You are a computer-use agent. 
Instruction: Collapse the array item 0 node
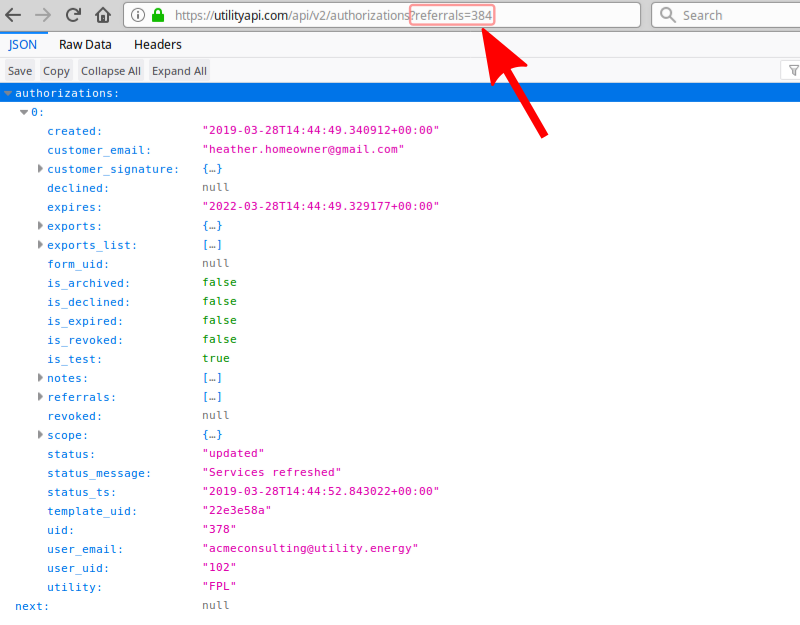tap(24, 112)
